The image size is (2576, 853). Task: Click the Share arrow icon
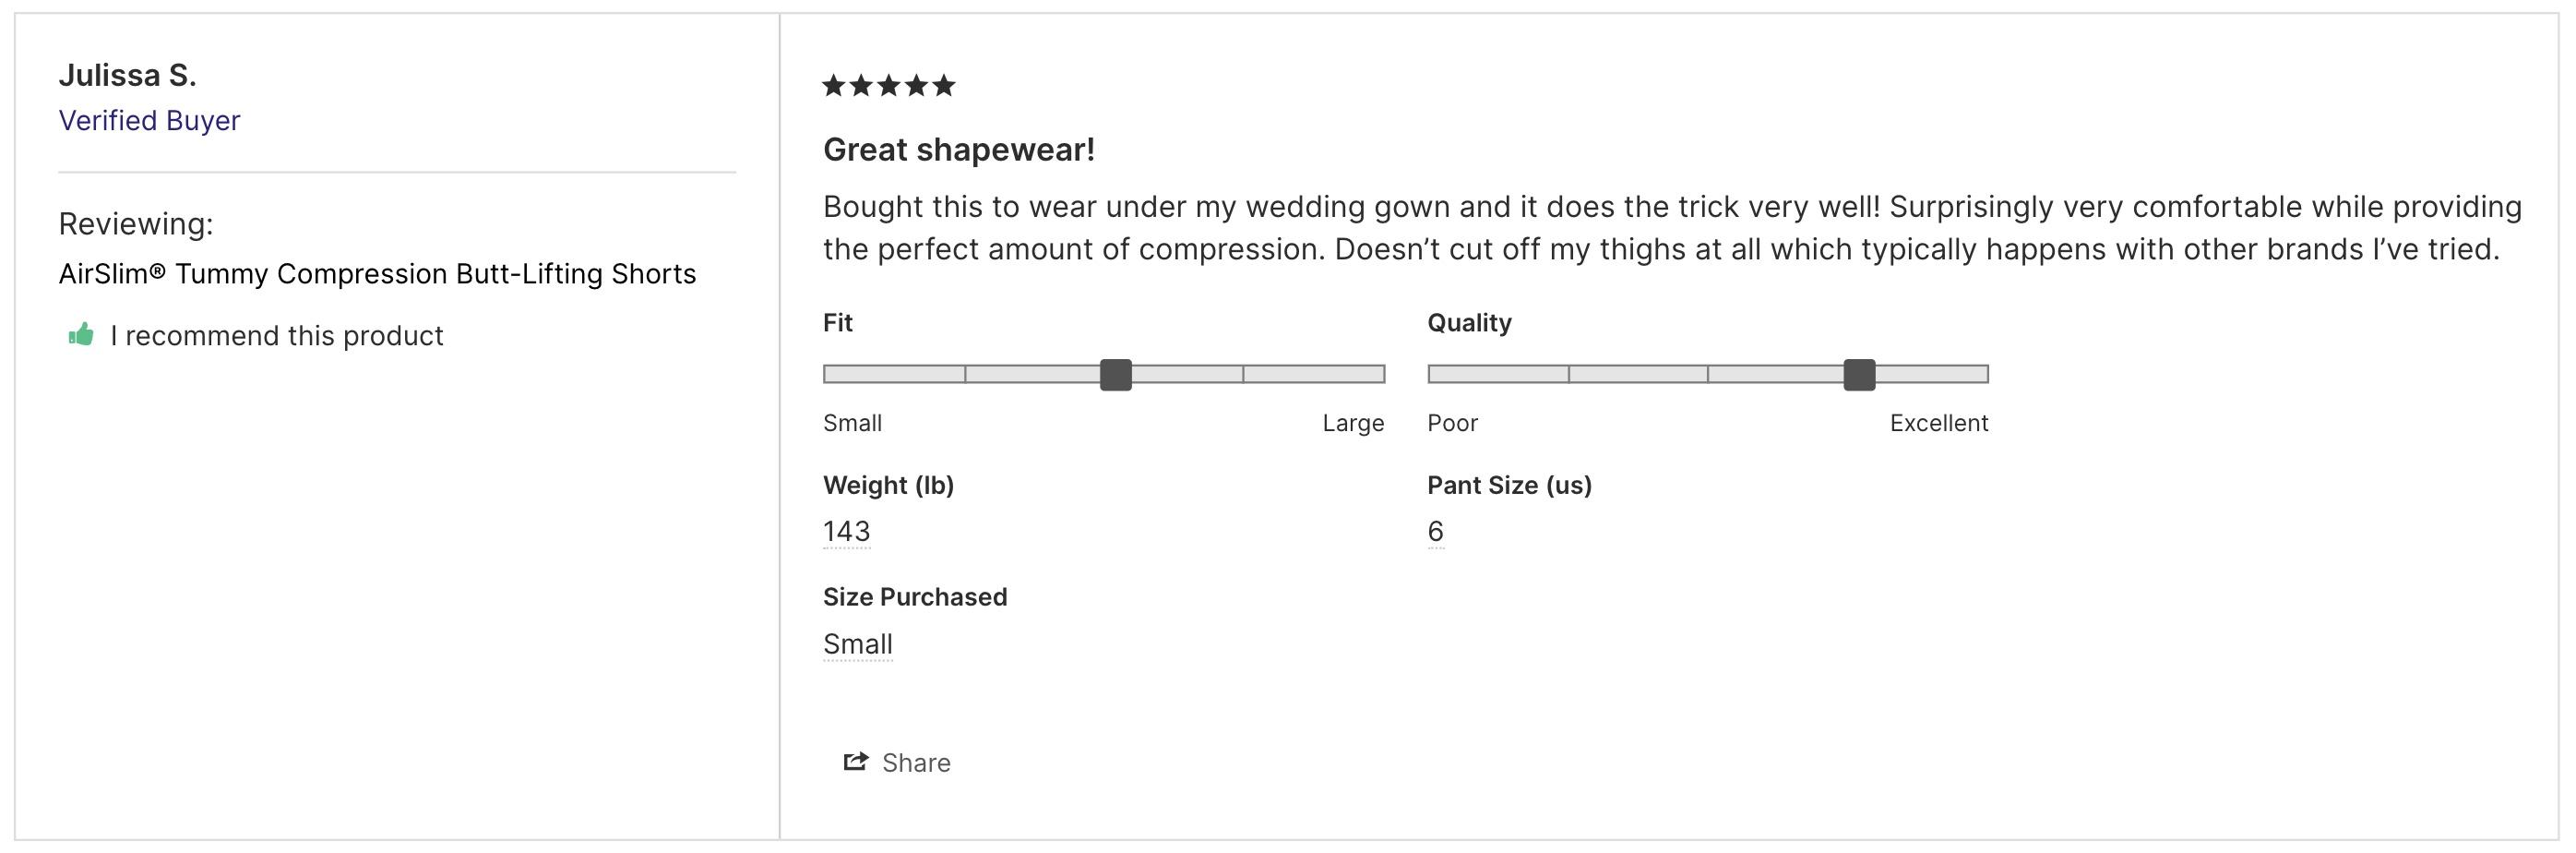(855, 762)
